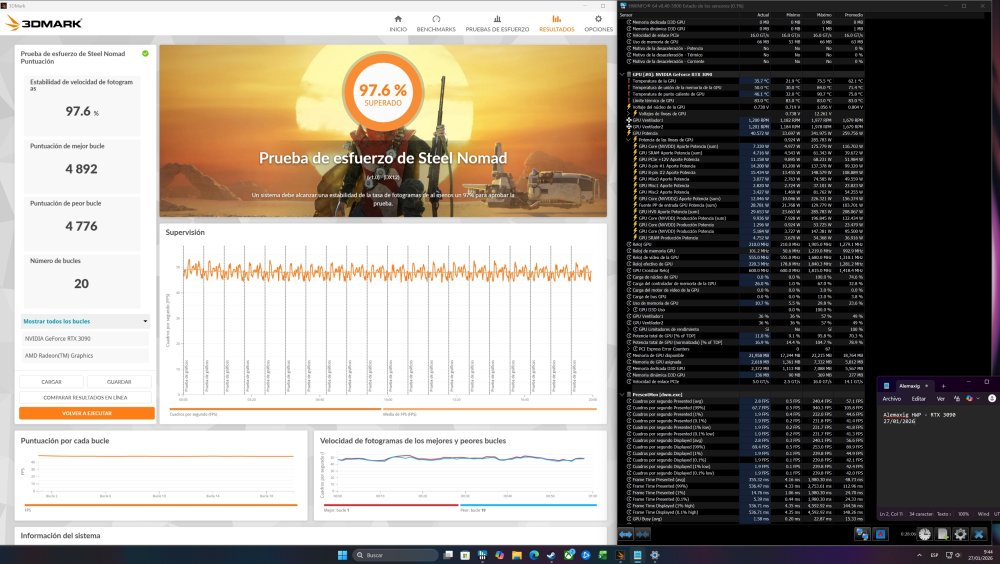Open the PRUEBAS DE ESFUERZO tab
This screenshot has width=1000, height=564.
[497, 23]
